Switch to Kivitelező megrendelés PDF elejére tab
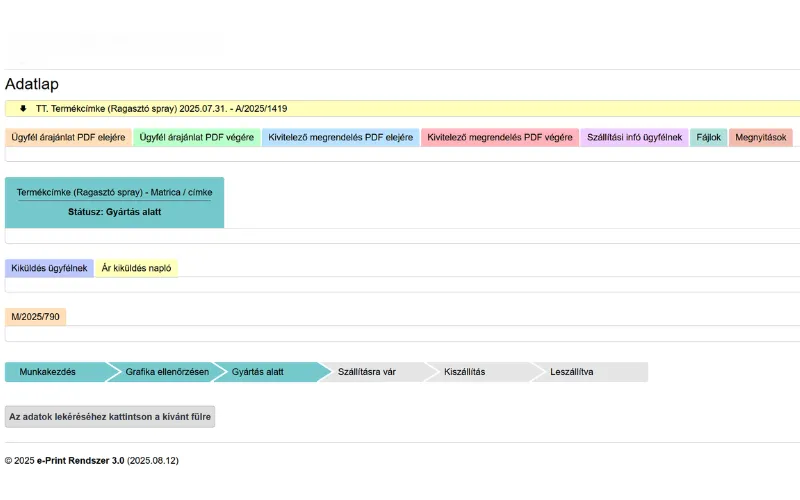 [340, 137]
